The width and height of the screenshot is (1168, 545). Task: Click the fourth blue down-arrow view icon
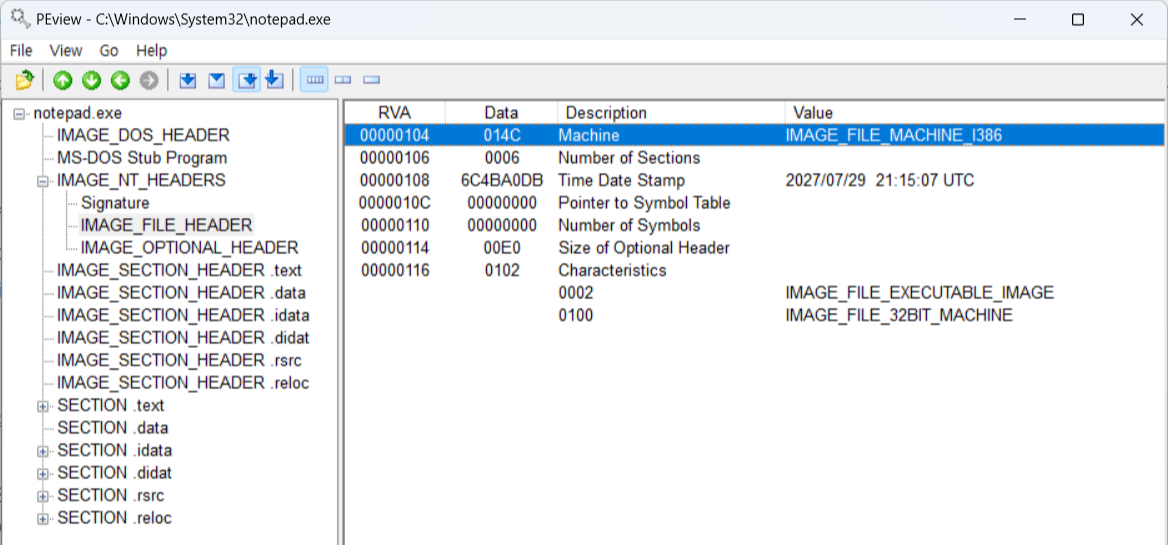274,80
